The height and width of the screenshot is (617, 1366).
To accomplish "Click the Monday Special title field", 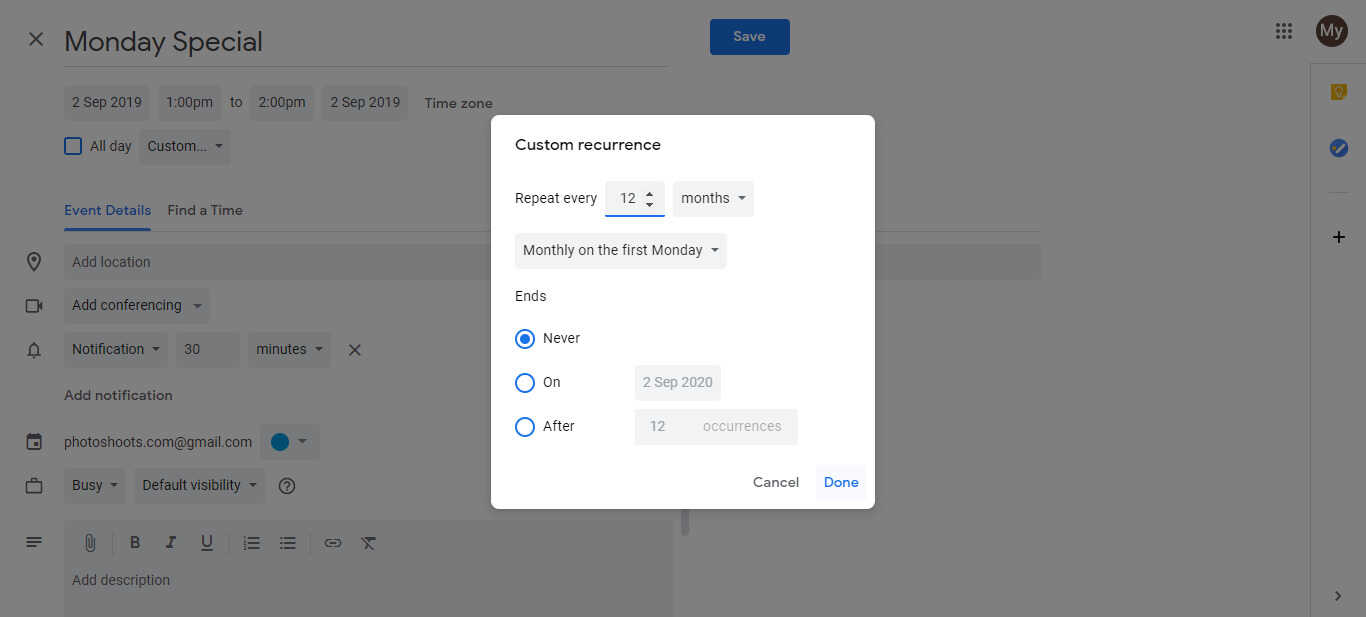I will tap(366, 42).
